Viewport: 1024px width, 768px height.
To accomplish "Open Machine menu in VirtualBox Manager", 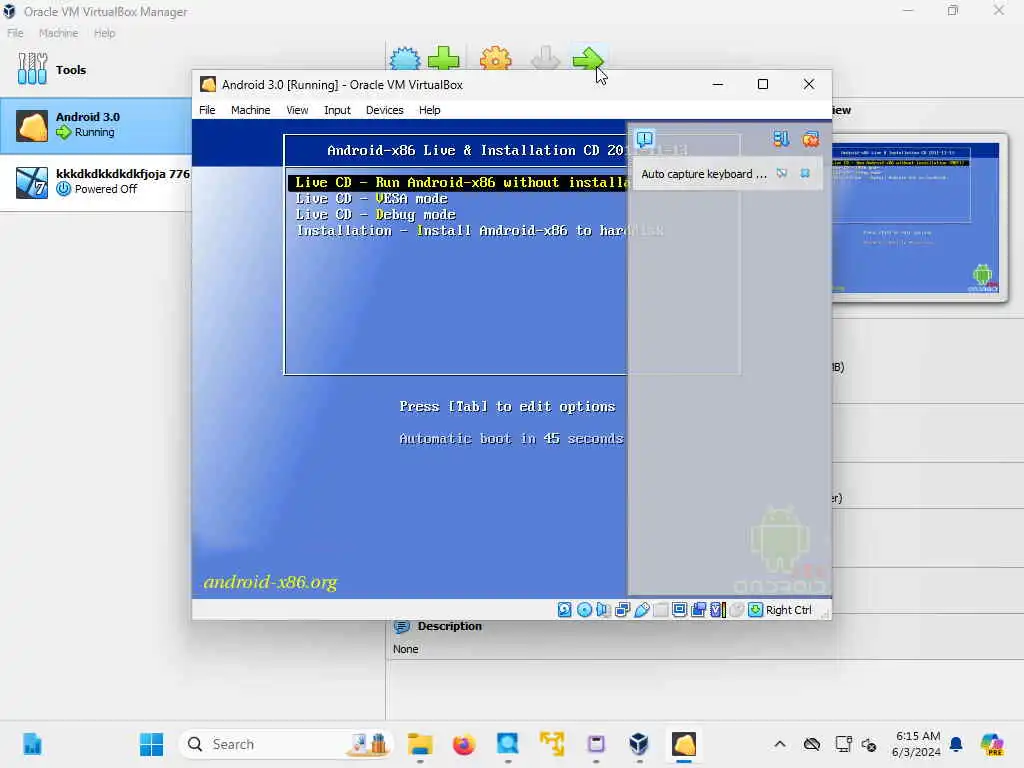I will click(58, 33).
